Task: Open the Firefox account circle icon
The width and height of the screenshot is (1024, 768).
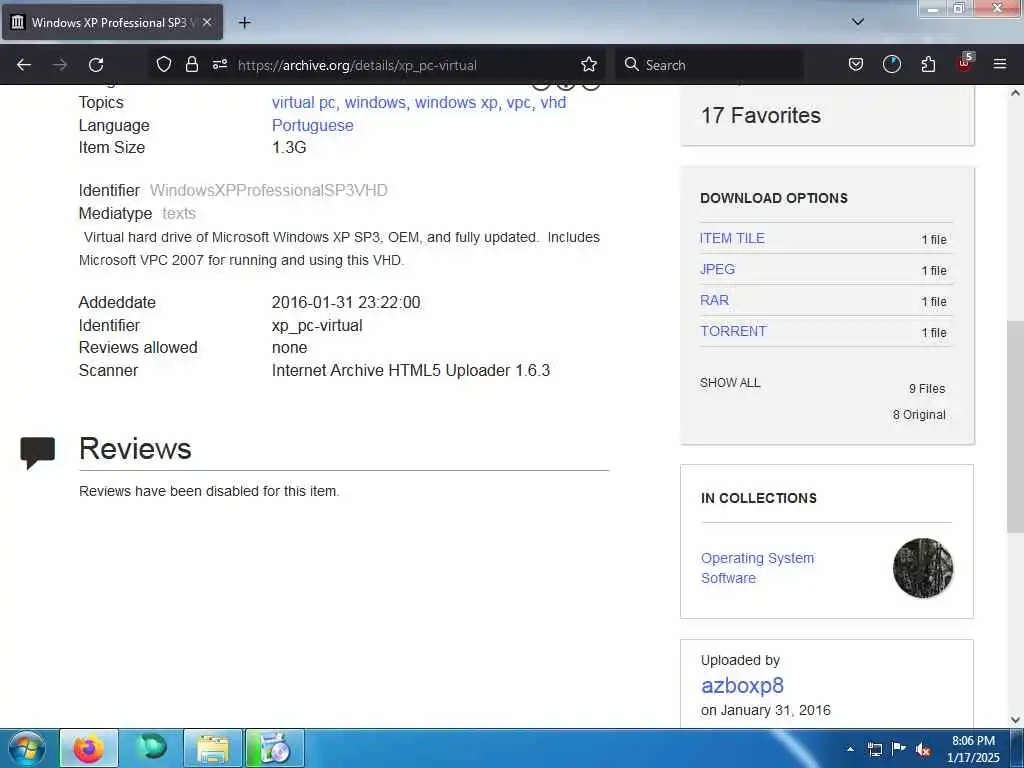Action: click(891, 65)
